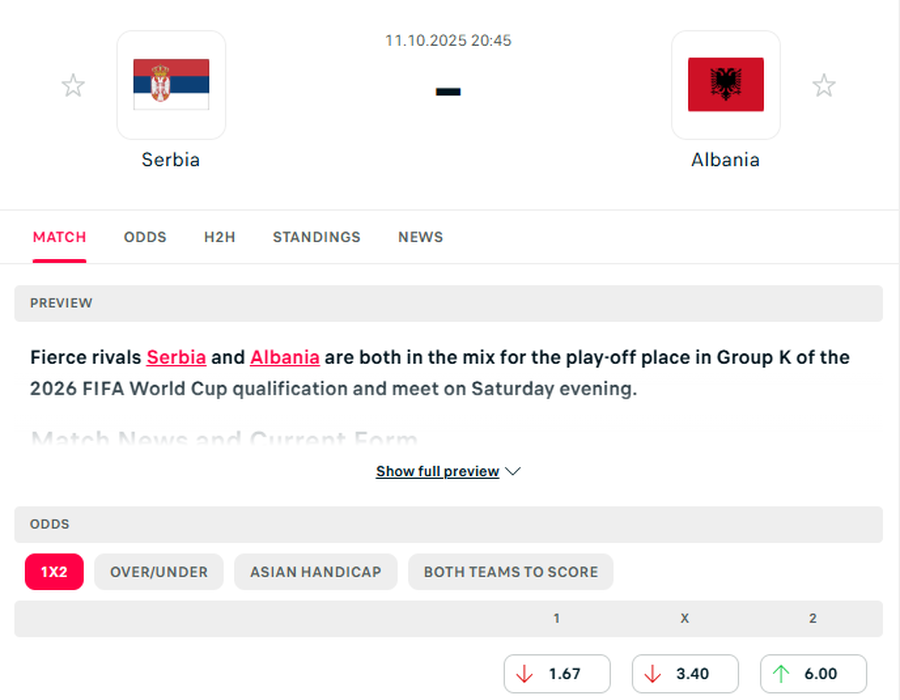Choose BOTH TEAMS TO SCORE filter
The height and width of the screenshot is (700, 900).
pos(510,572)
